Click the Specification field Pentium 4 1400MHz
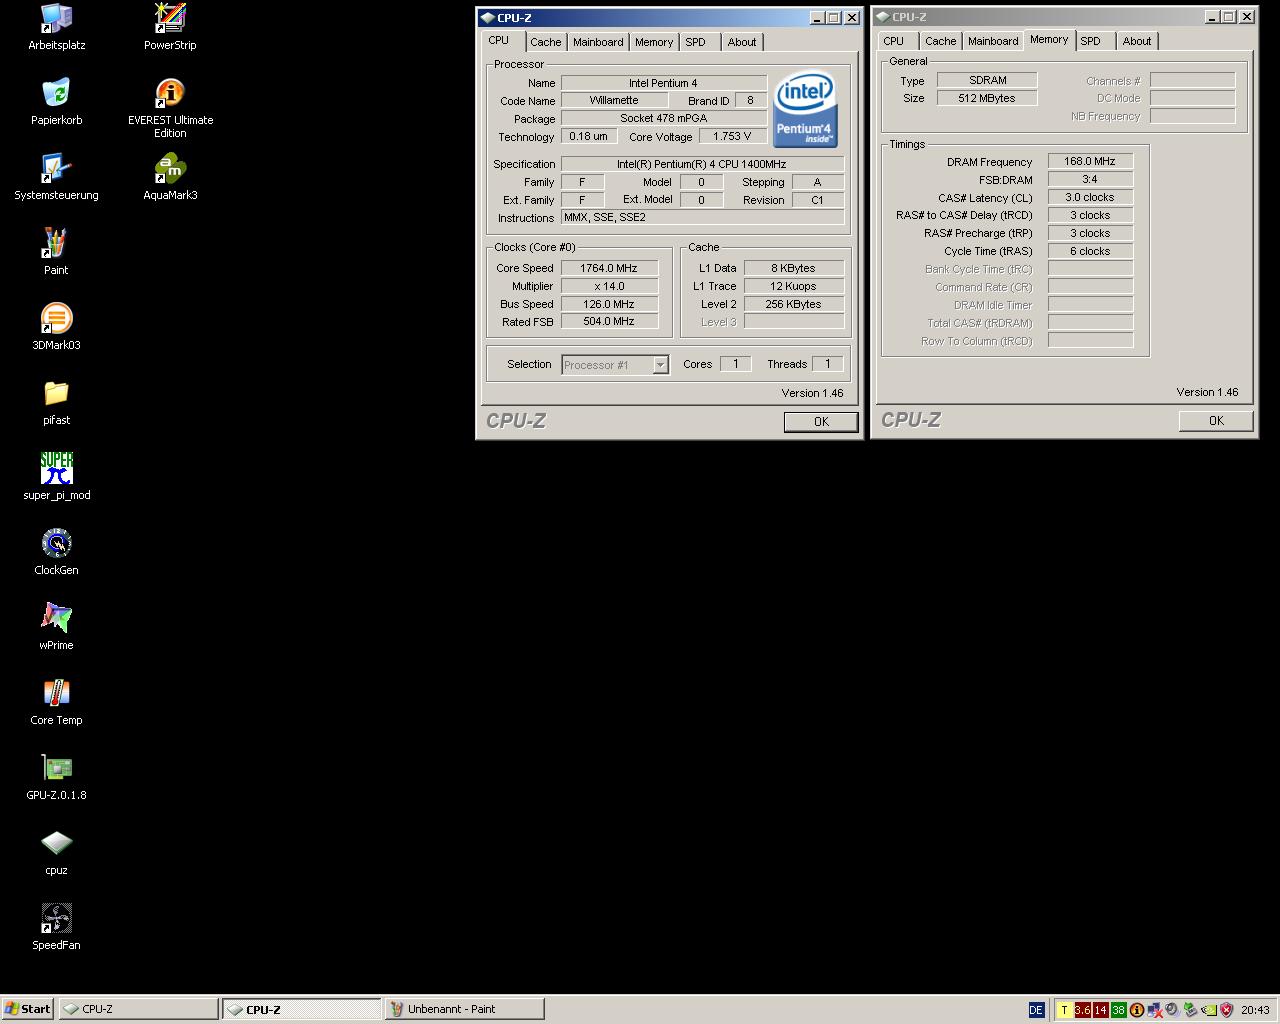Screen dimensions: 1280x1024 point(702,164)
